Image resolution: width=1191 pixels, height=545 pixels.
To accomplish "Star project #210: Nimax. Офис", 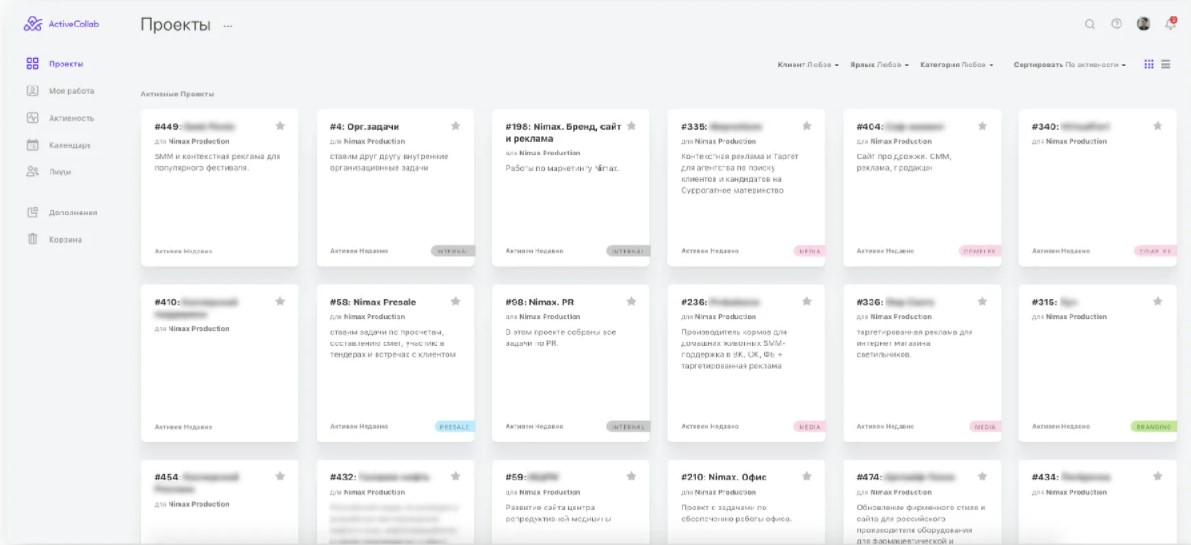I will [x=807, y=476].
